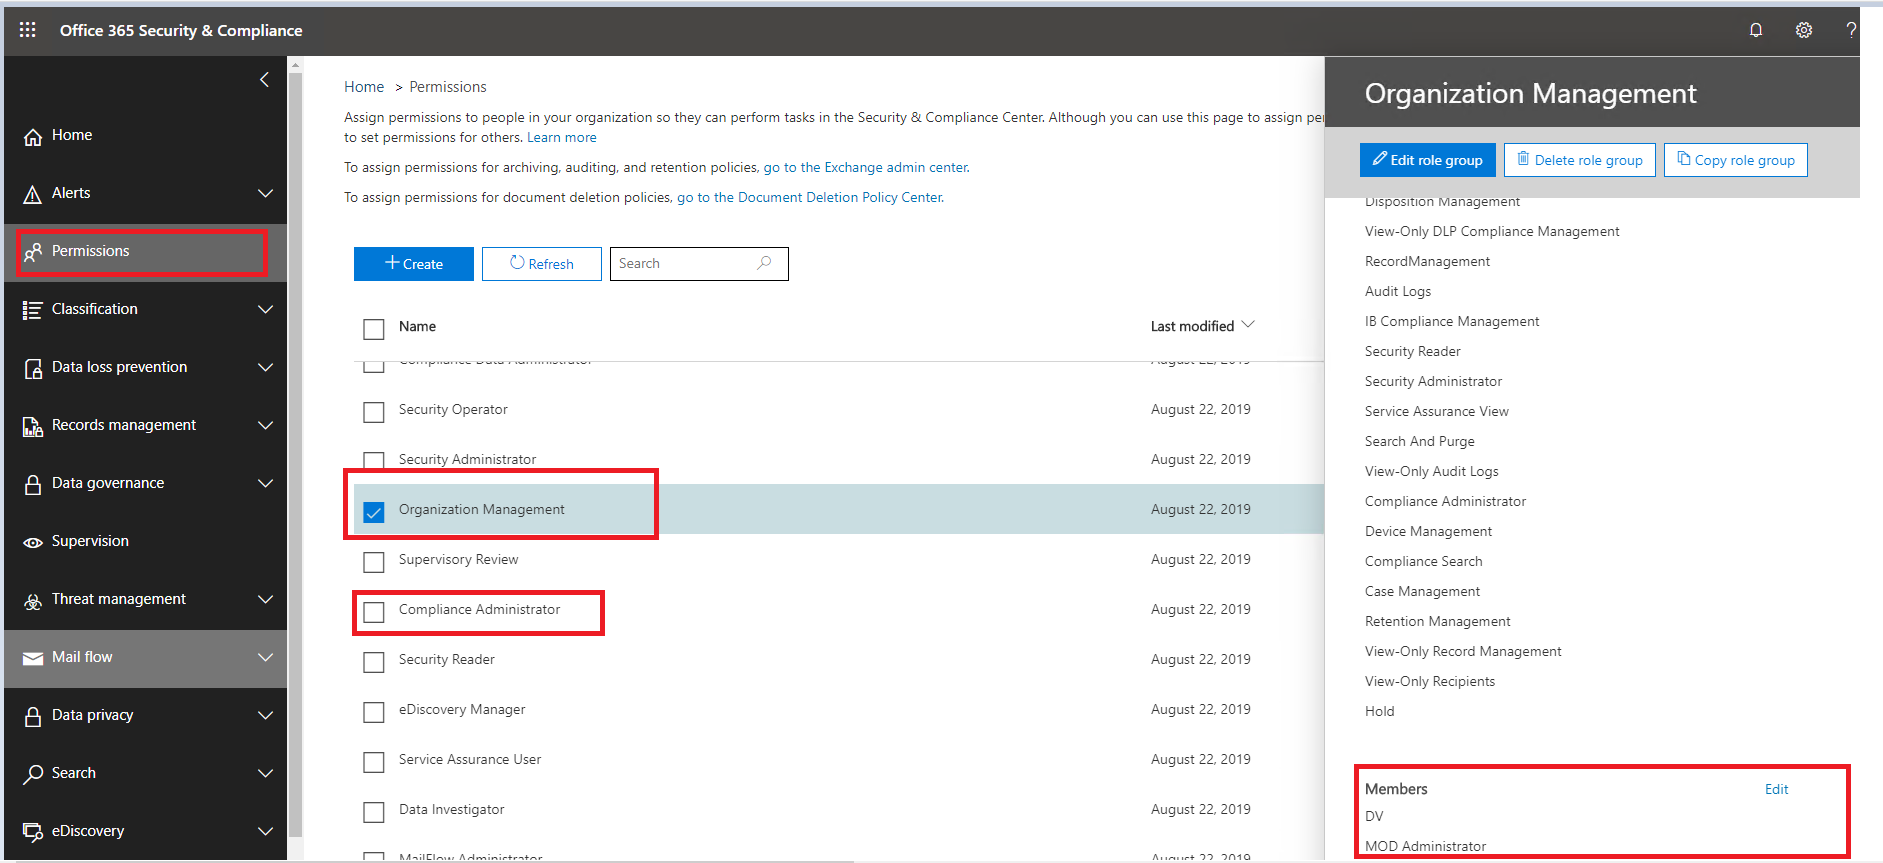The height and width of the screenshot is (863, 1883).
Task: Expand the Threat management chevron
Action: point(265,599)
